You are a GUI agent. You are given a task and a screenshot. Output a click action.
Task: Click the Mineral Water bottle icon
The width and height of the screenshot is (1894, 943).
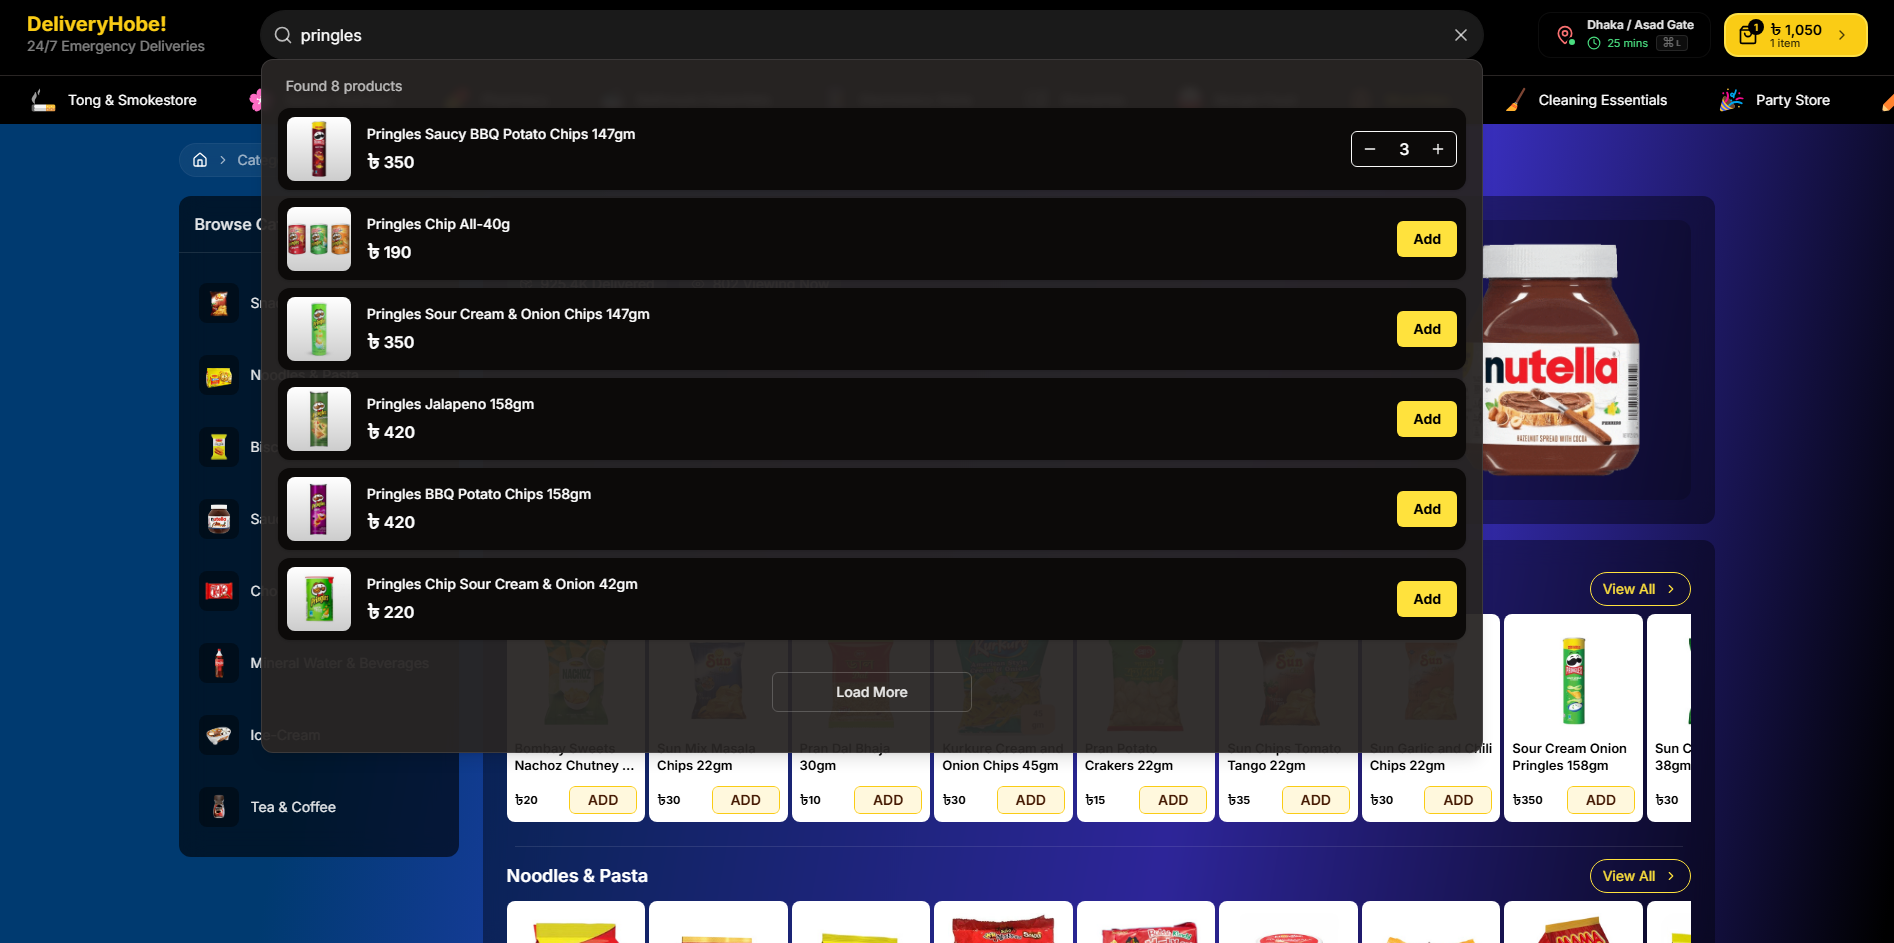coord(219,663)
